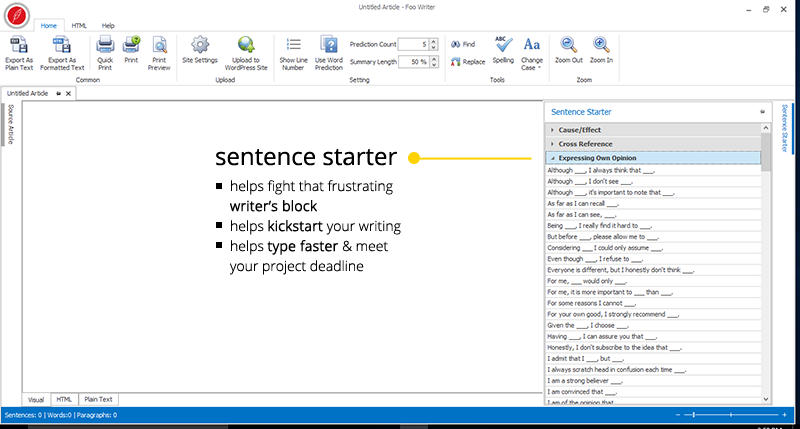The width and height of the screenshot is (800, 429).
Task: Switch to the HTML ribbon tab
Action: 79,24
